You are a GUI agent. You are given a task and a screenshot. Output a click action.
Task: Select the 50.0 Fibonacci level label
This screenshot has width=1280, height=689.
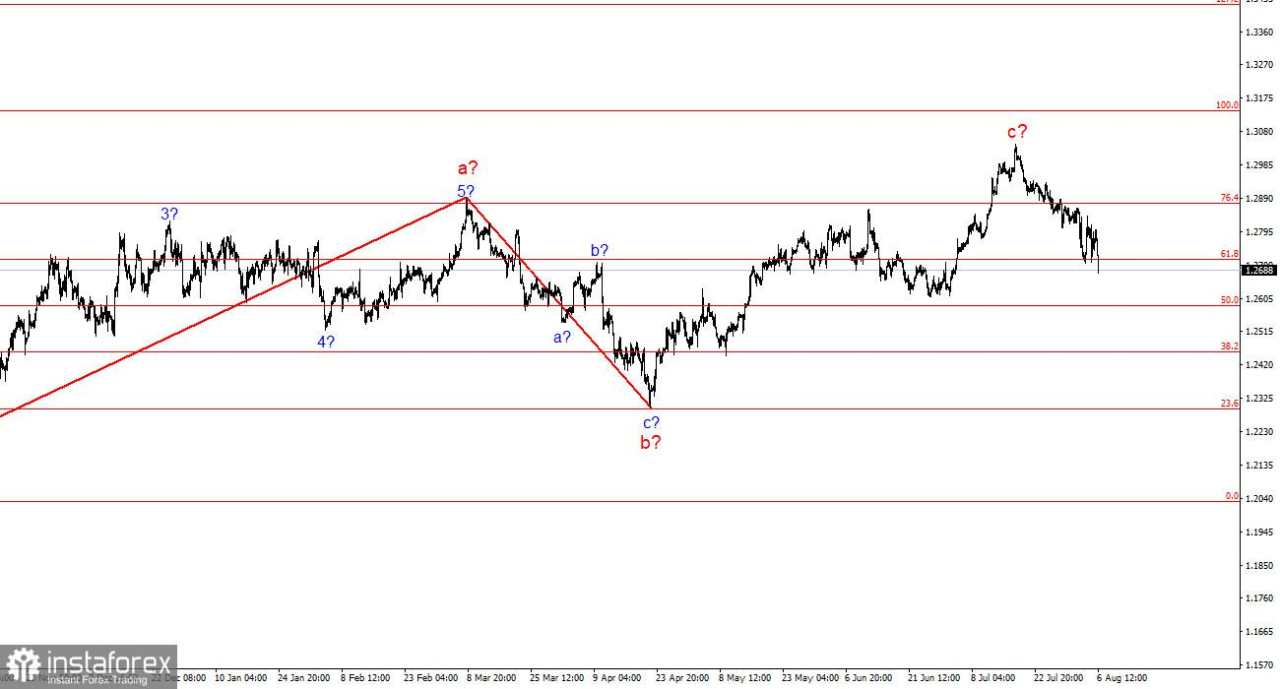(x=1229, y=300)
